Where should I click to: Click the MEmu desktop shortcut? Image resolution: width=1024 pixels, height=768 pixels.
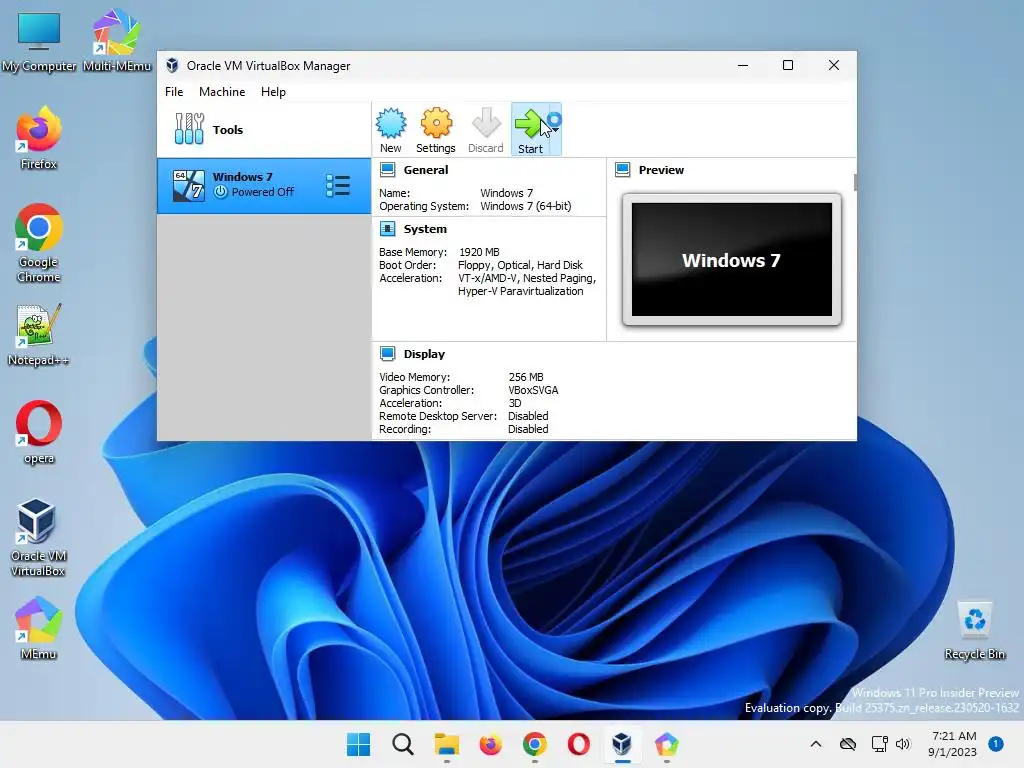(39, 628)
